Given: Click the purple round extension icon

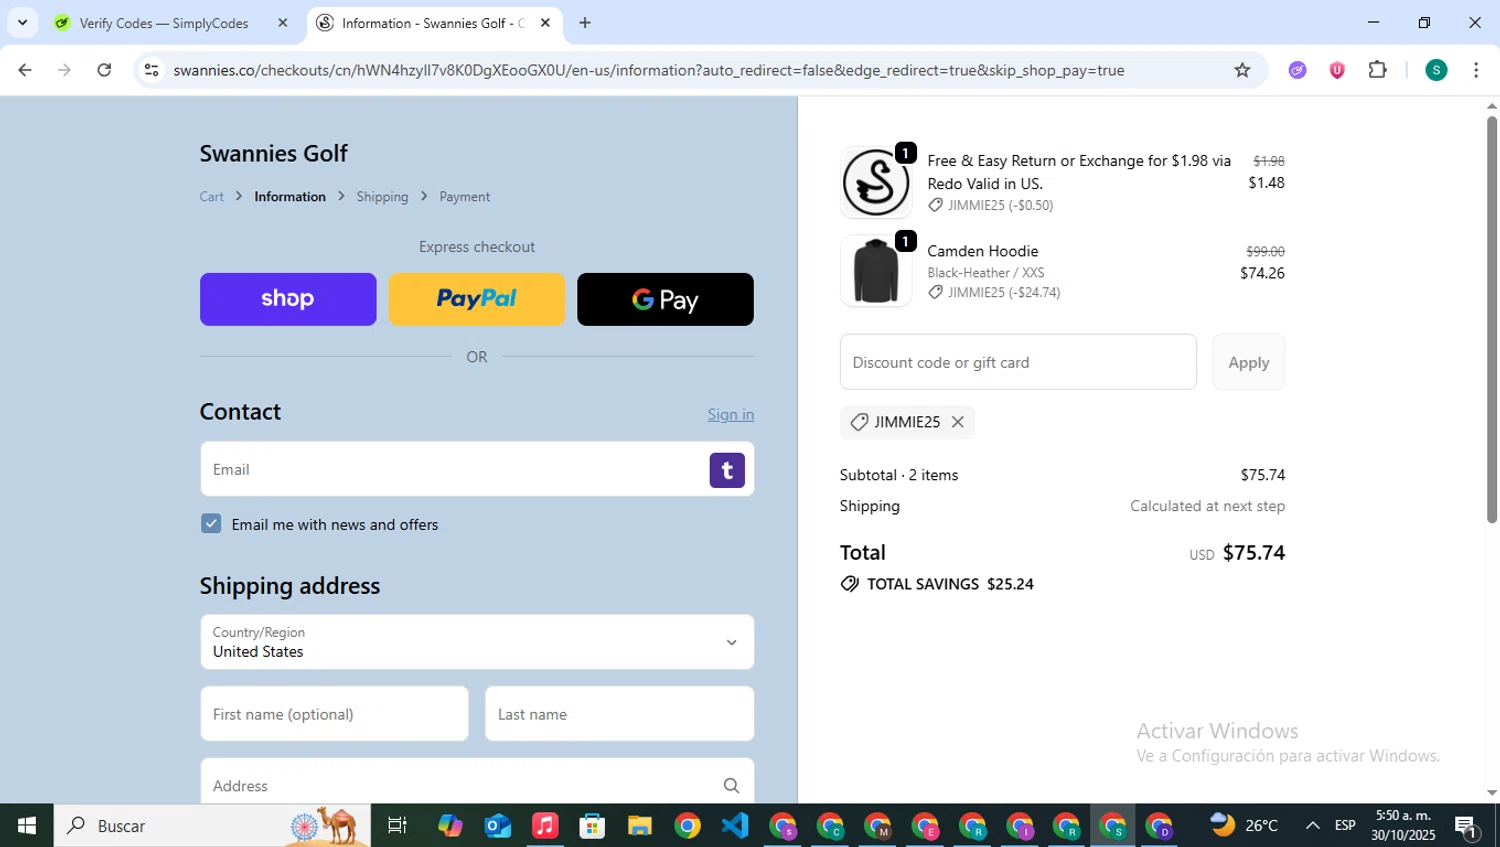Looking at the screenshot, I should click(1298, 70).
